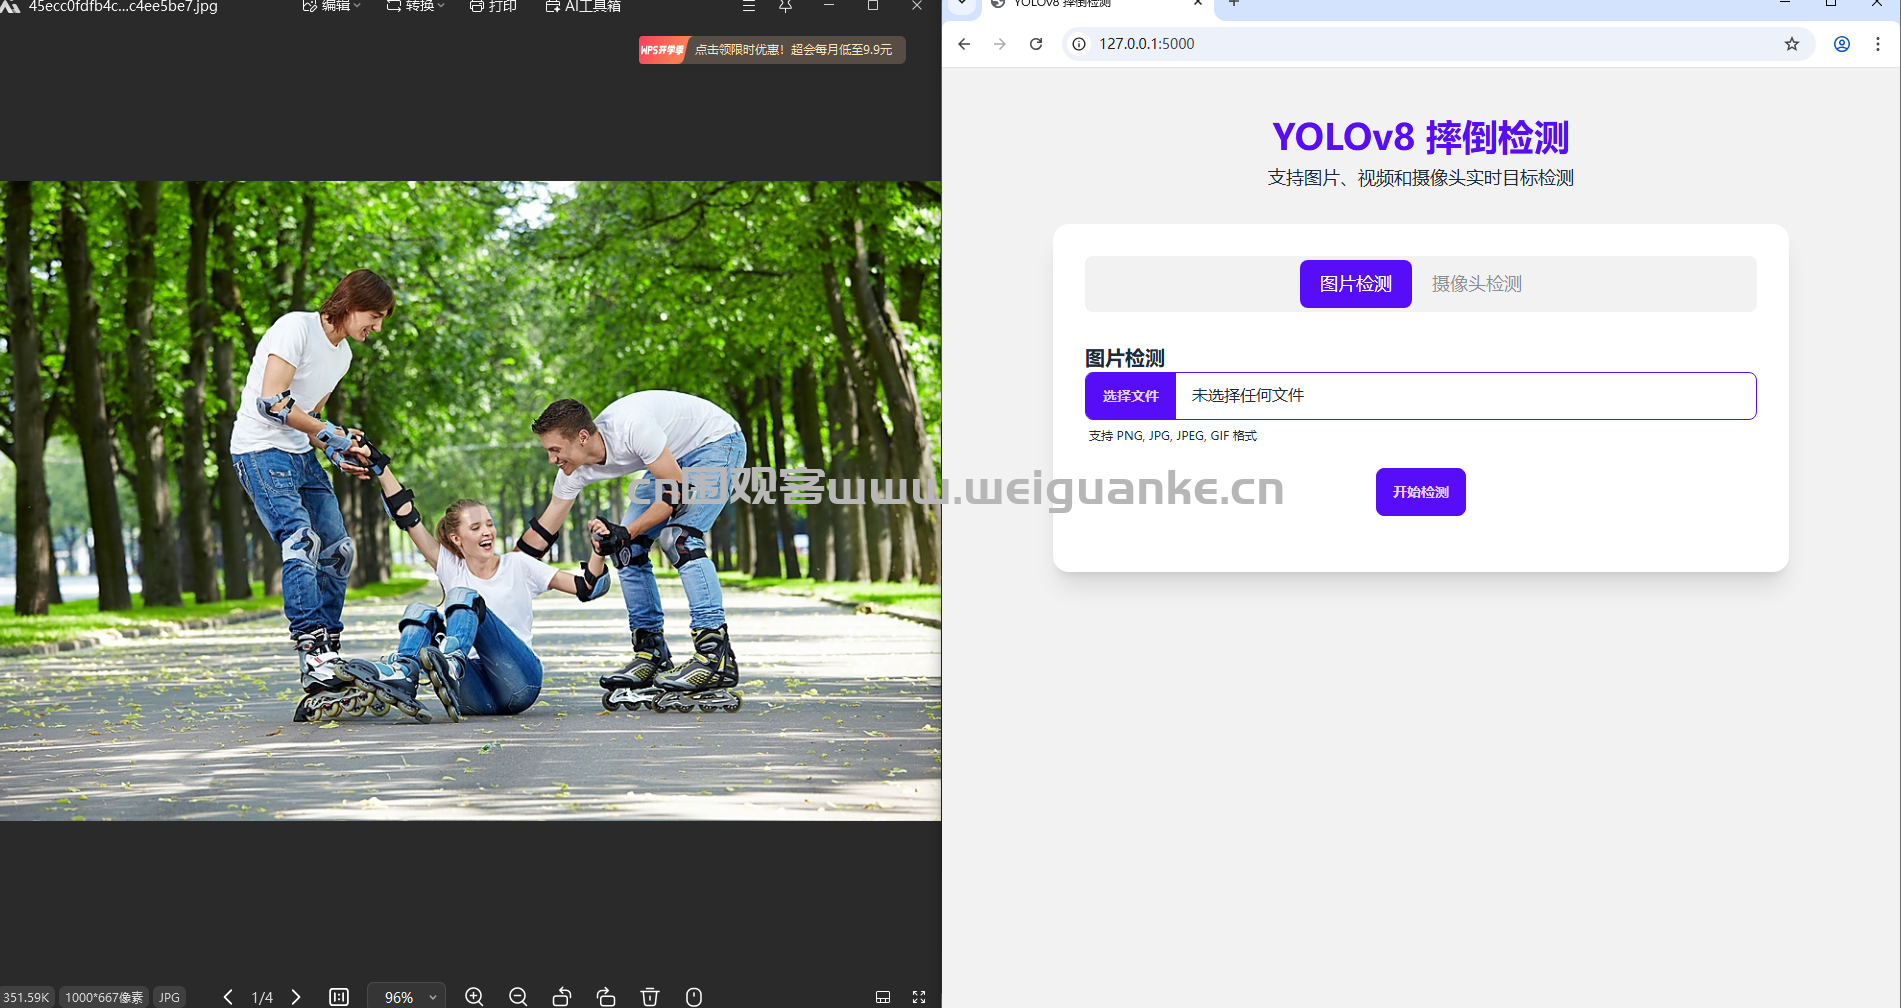Open the 96% zoom level dropdown

(x=407, y=996)
